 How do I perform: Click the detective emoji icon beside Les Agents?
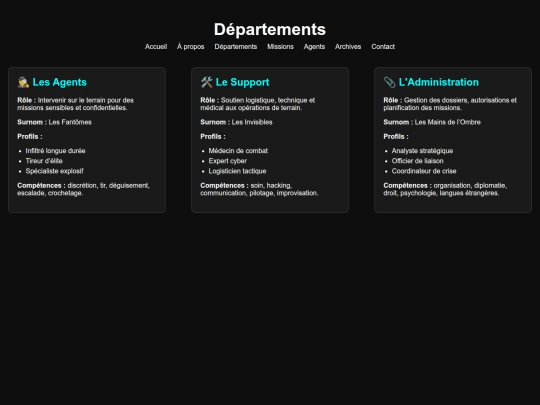(x=23, y=82)
